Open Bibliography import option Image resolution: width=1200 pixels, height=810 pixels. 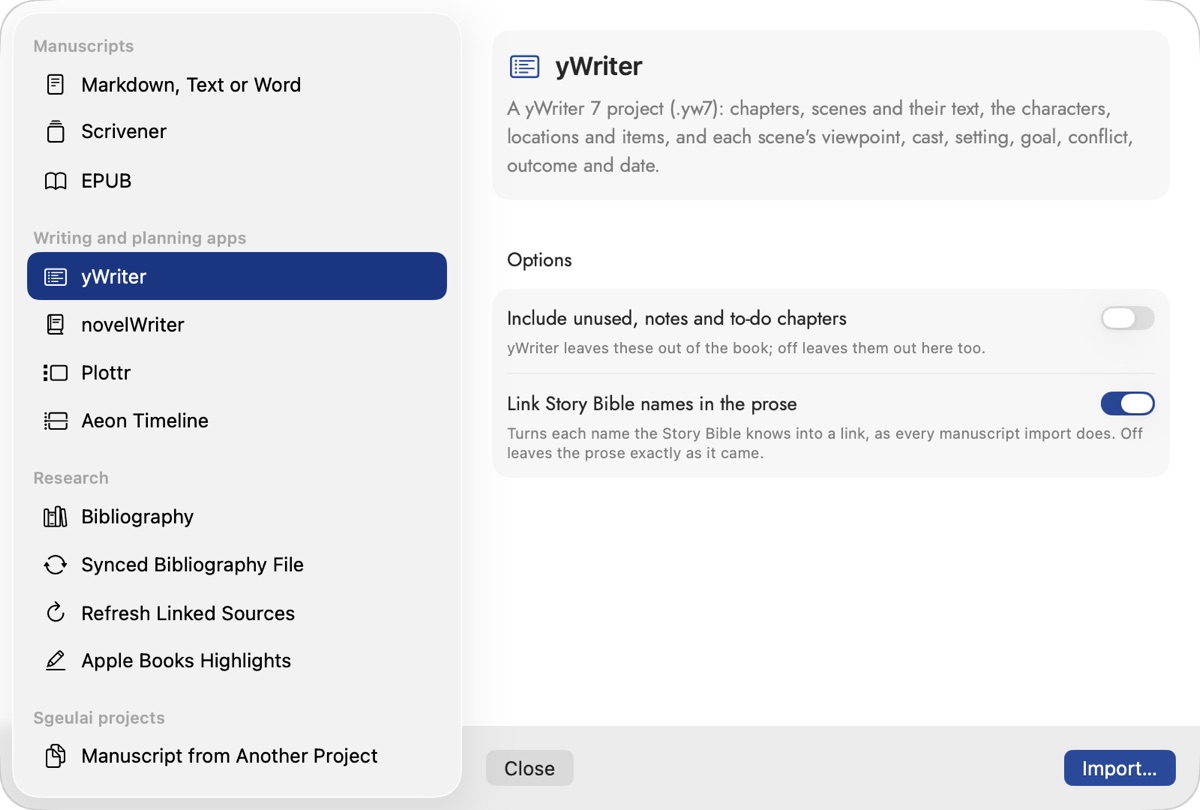[237, 517]
